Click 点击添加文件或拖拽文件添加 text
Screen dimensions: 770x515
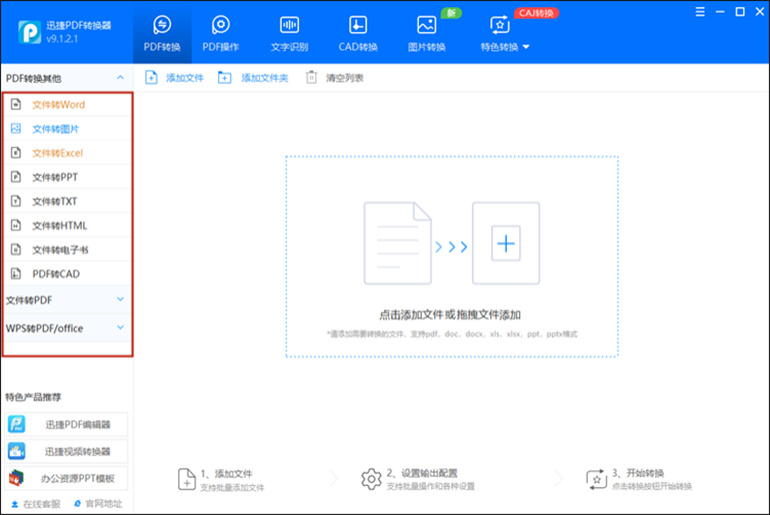[x=450, y=315]
